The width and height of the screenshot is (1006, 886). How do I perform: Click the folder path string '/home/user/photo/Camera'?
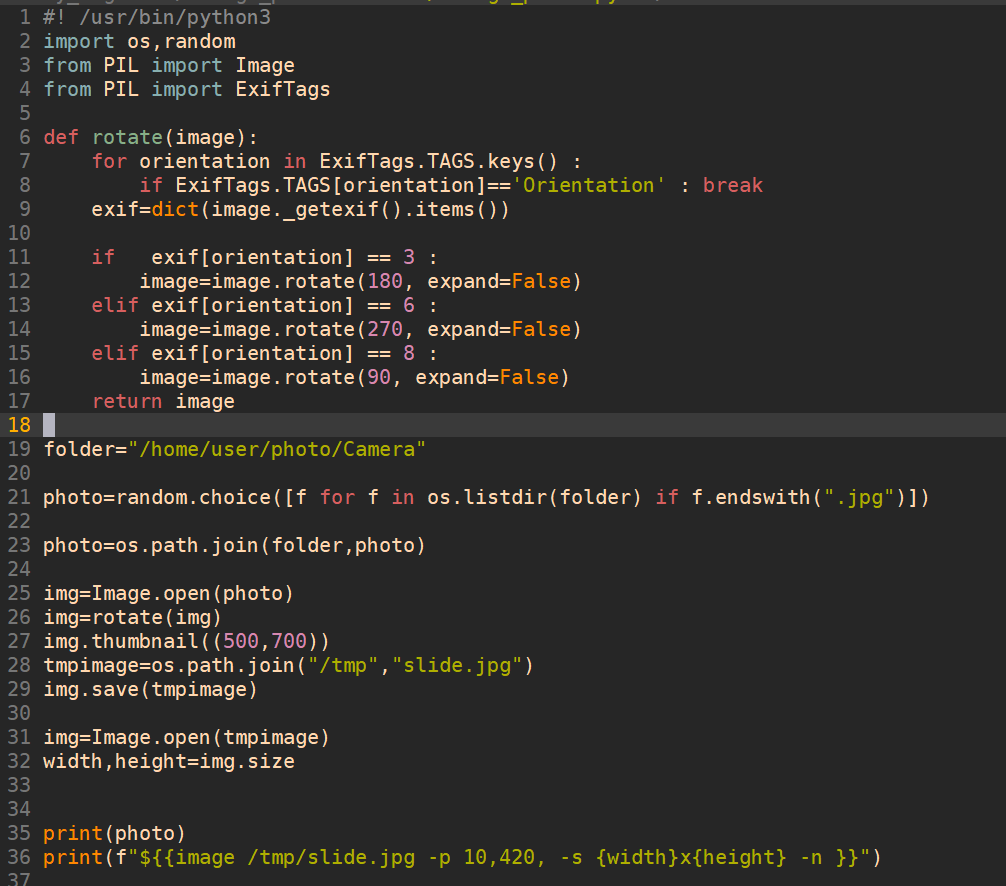[277, 449]
